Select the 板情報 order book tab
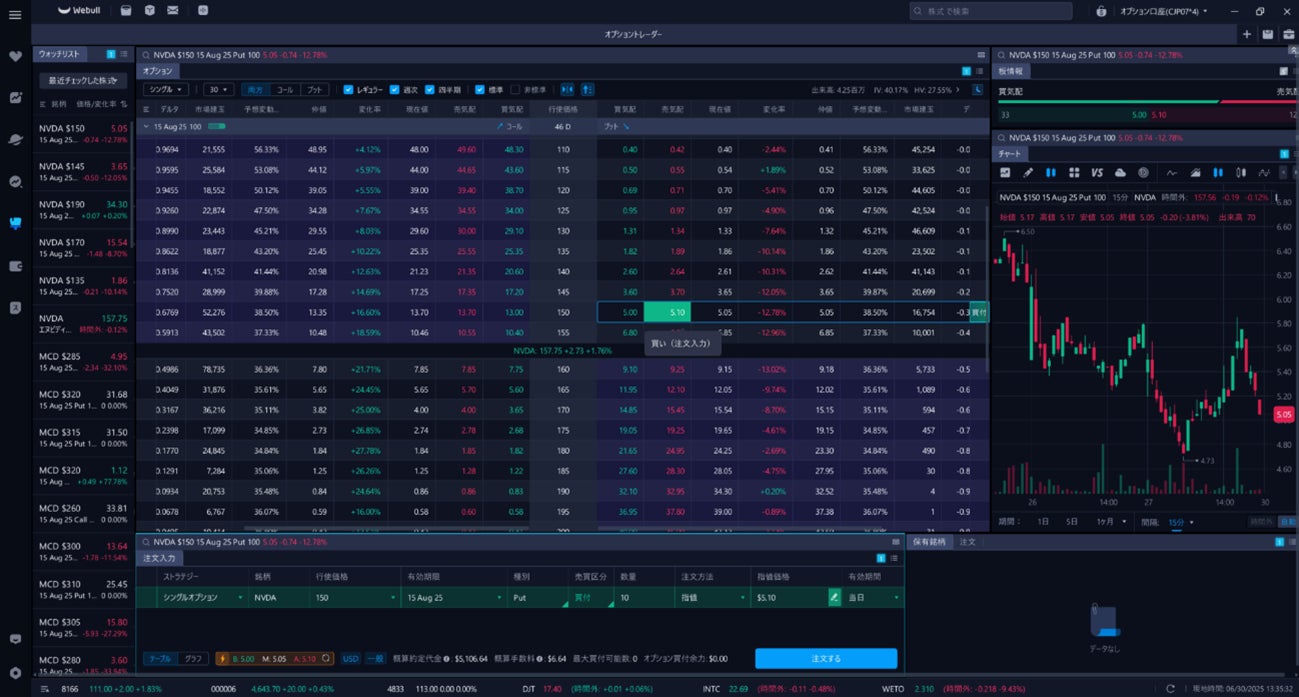Viewport: 1299px width, 697px height. click(x=1013, y=71)
